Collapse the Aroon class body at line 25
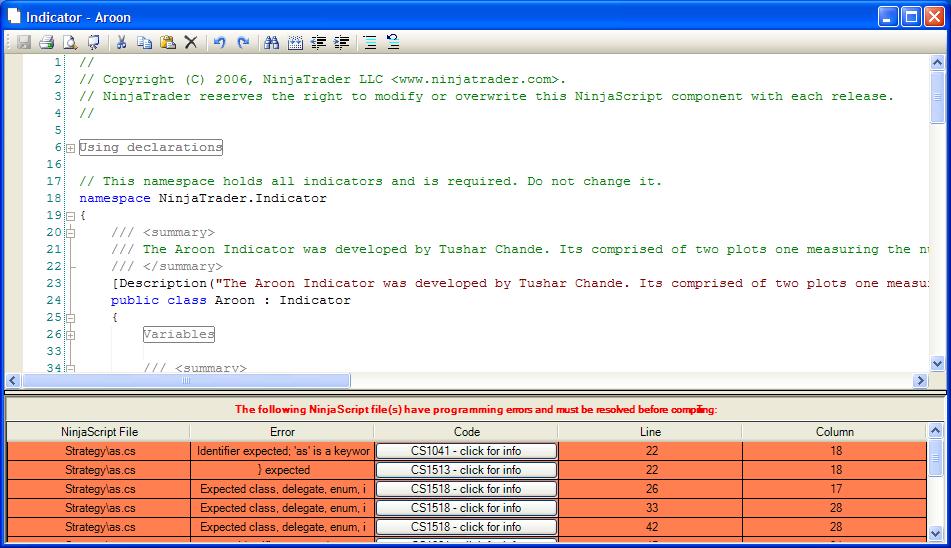The height and width of the screenshot is (548, 951). click(70, 318)
